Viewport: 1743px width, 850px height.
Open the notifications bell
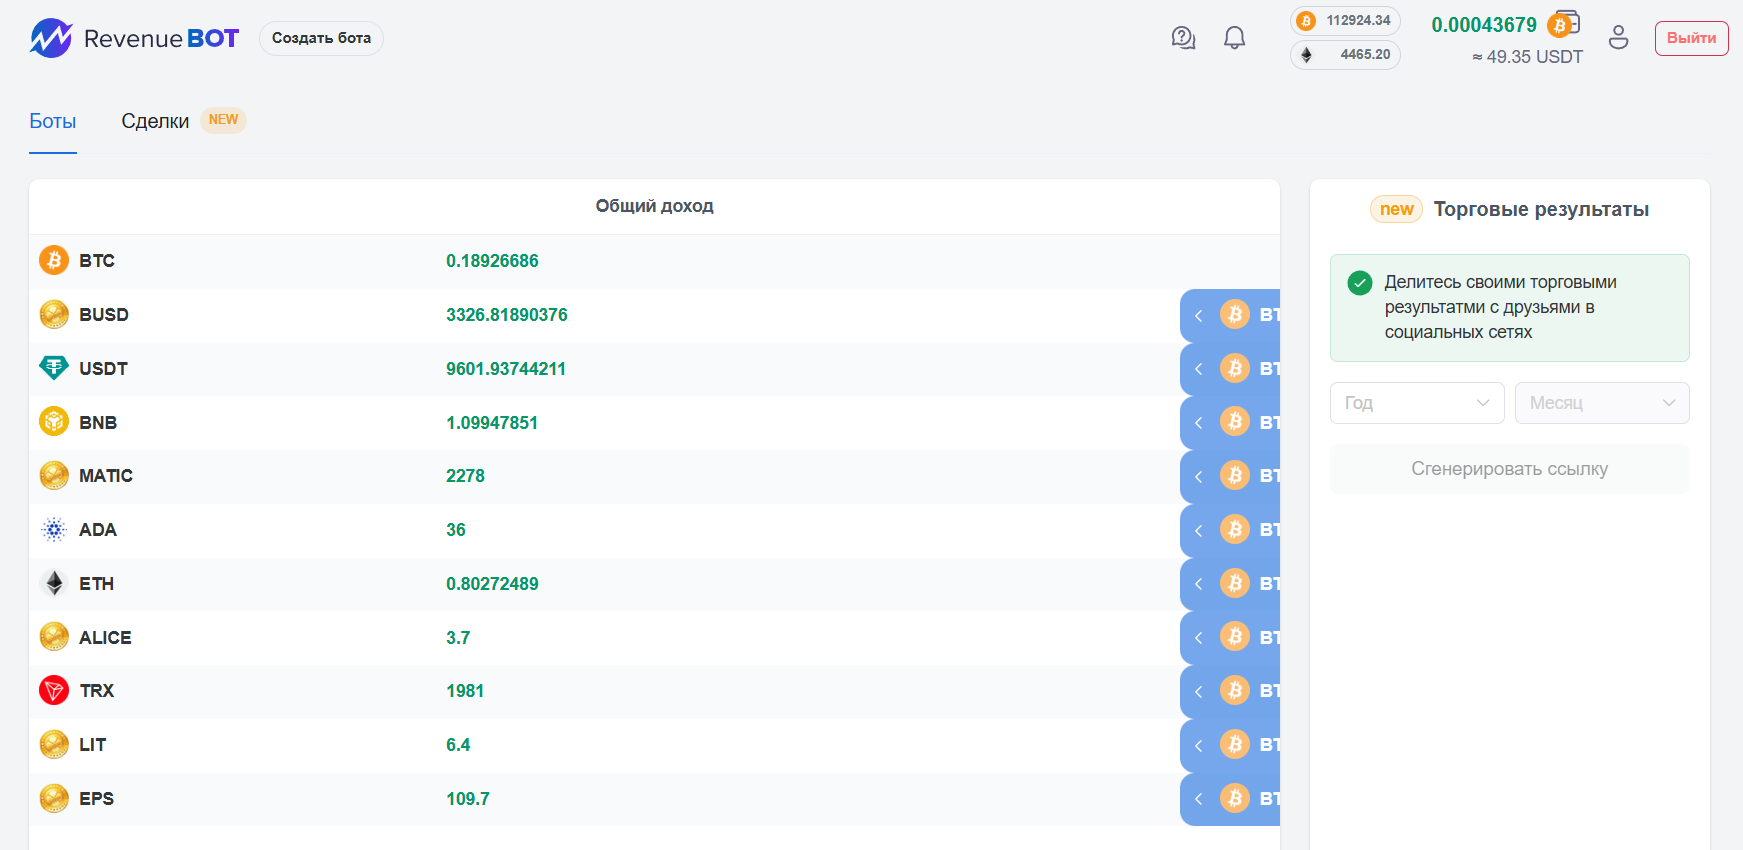(1235, 38)
